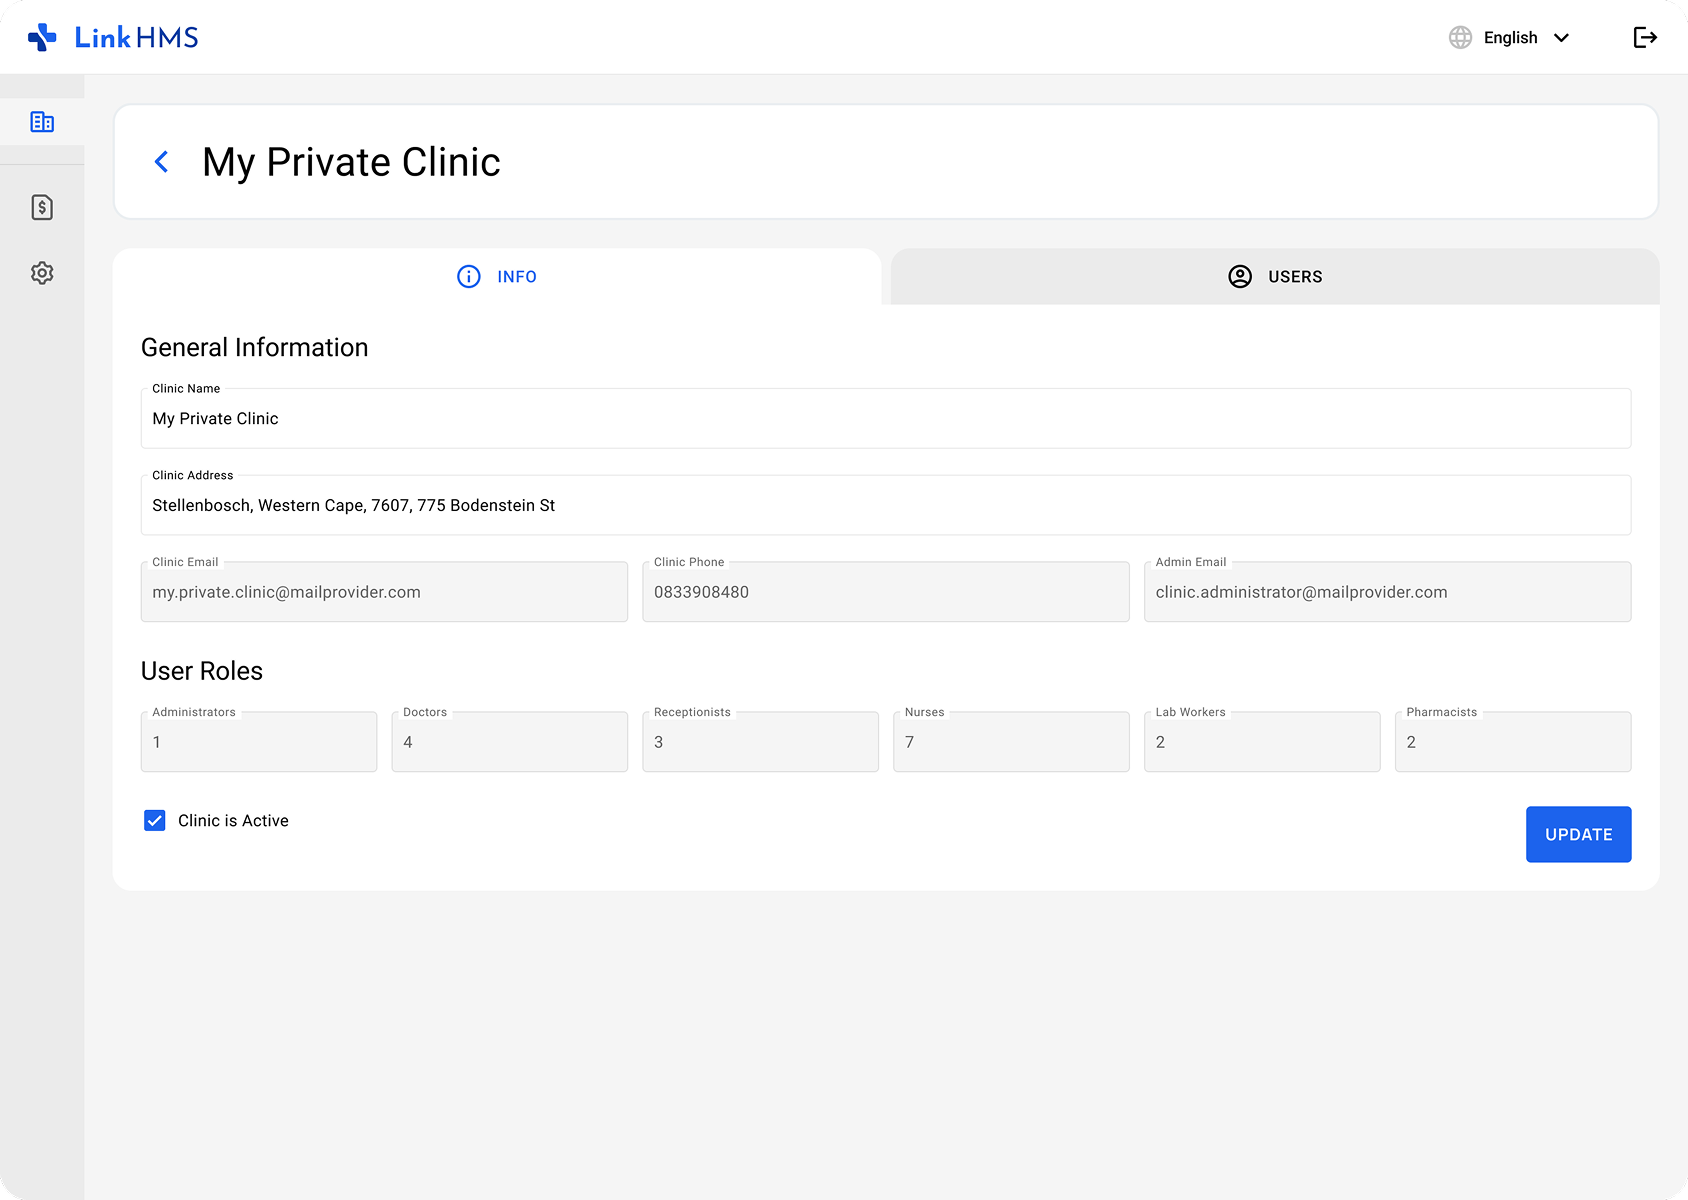Open the clinics building icon in sidebar
Screen dimensions: 1688x1200
coord(42,122)
